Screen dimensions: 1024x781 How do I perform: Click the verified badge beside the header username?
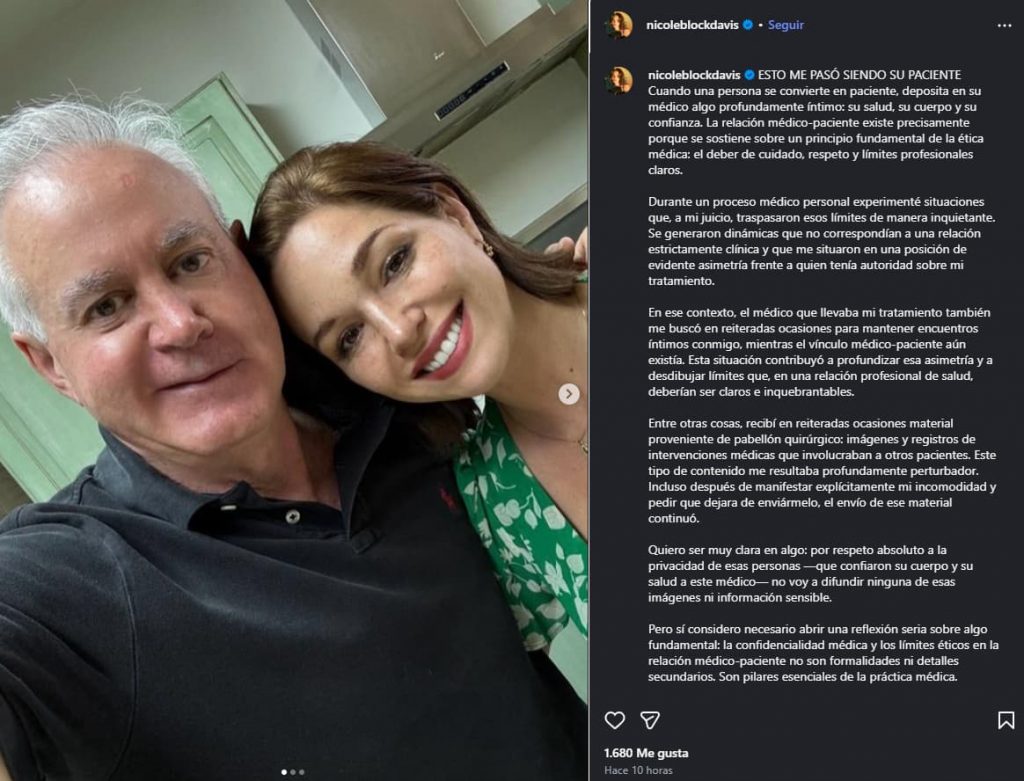pos(748,25)
